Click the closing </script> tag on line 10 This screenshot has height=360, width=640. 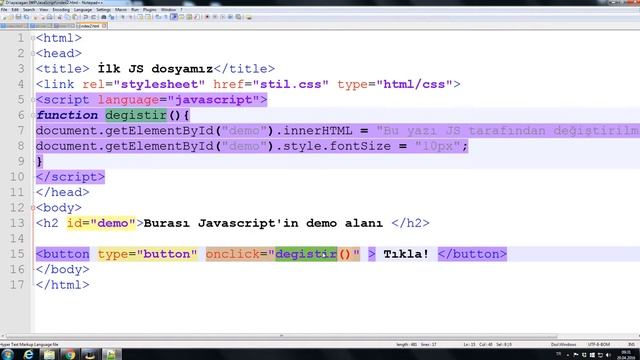pyautogui.click(x=70, y=177)
